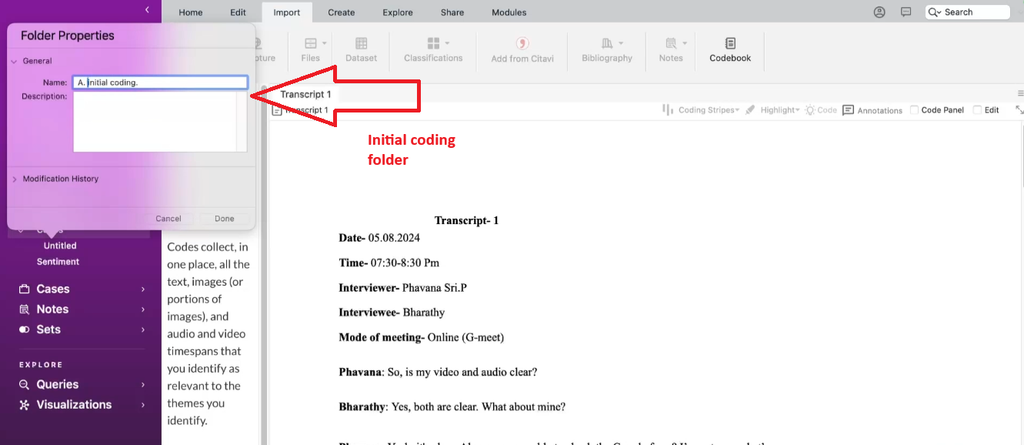Select the Untitled codes folder
Image resolution: width=1024 pixels, height=445 pixels.
(60, 246)
